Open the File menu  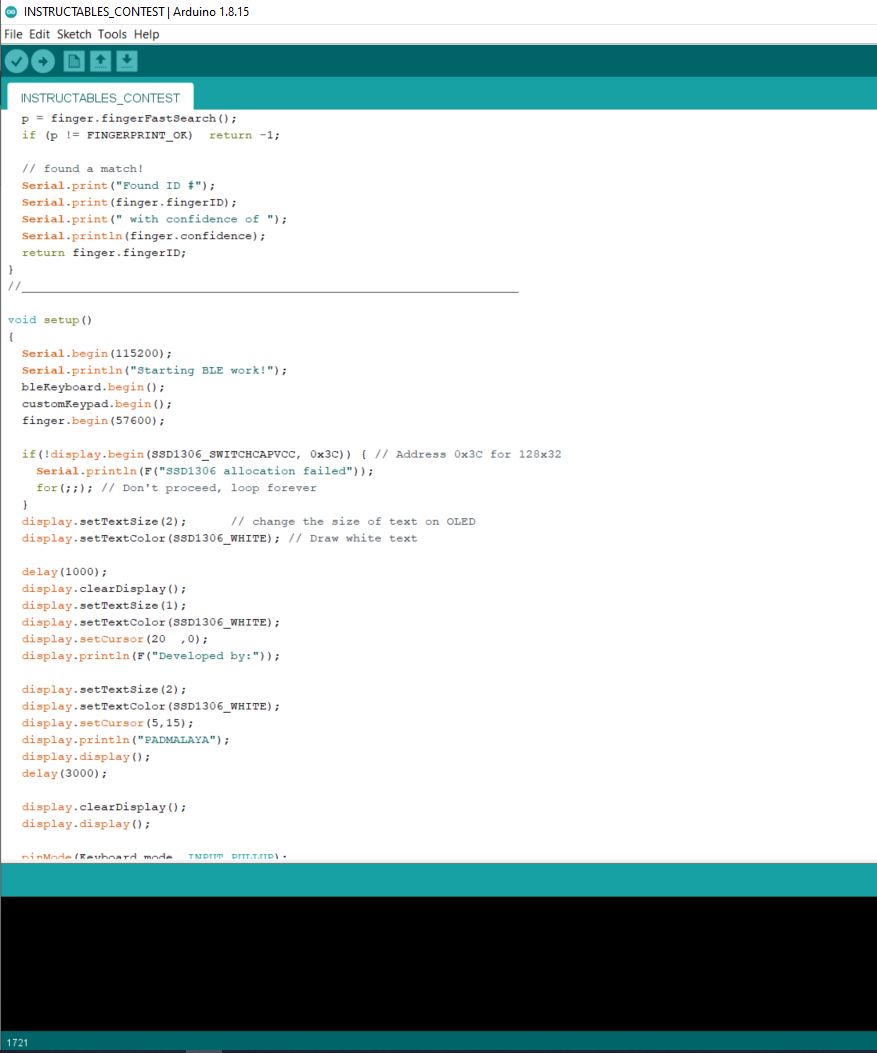point(13,34)
